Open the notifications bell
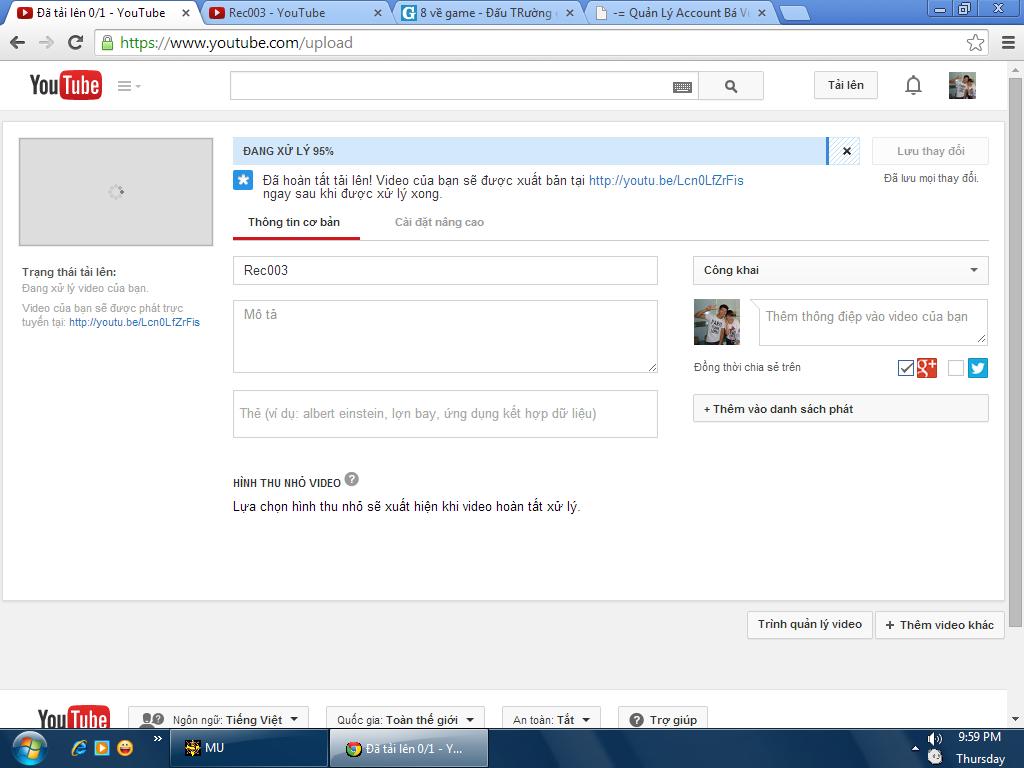This screenshot has width=1024, height=768. (x=913, y=86)
